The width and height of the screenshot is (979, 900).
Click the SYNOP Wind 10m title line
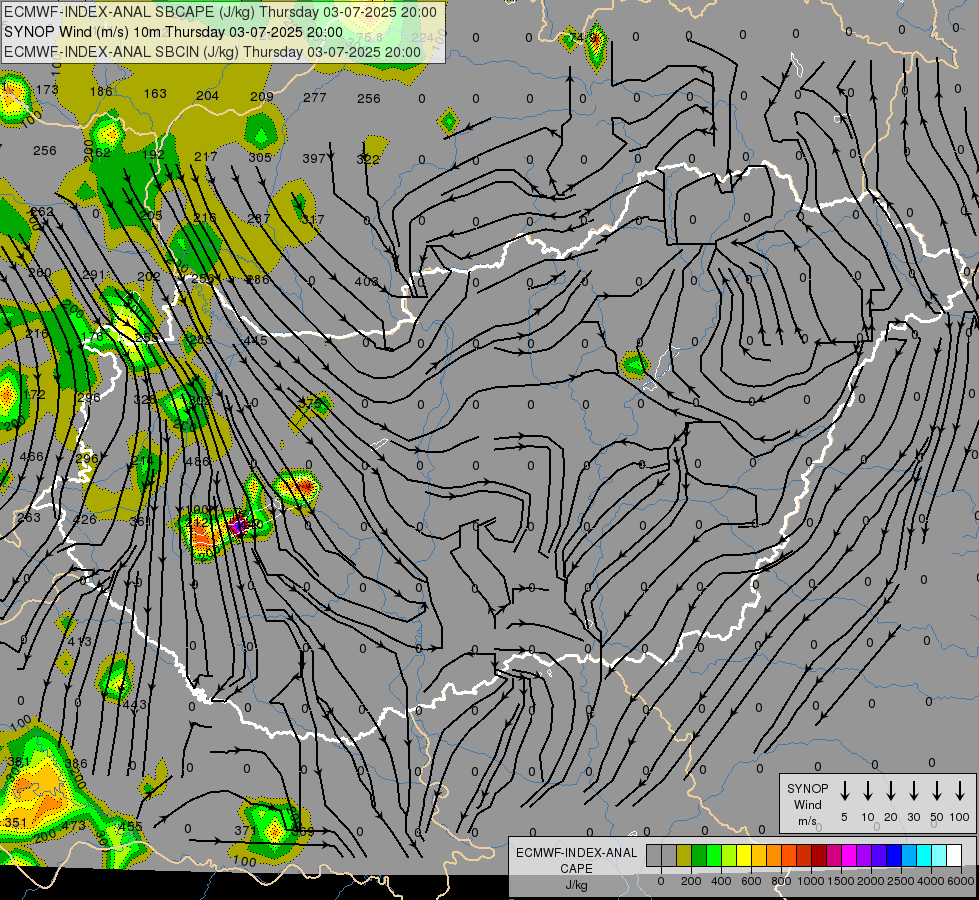[173, 32]
